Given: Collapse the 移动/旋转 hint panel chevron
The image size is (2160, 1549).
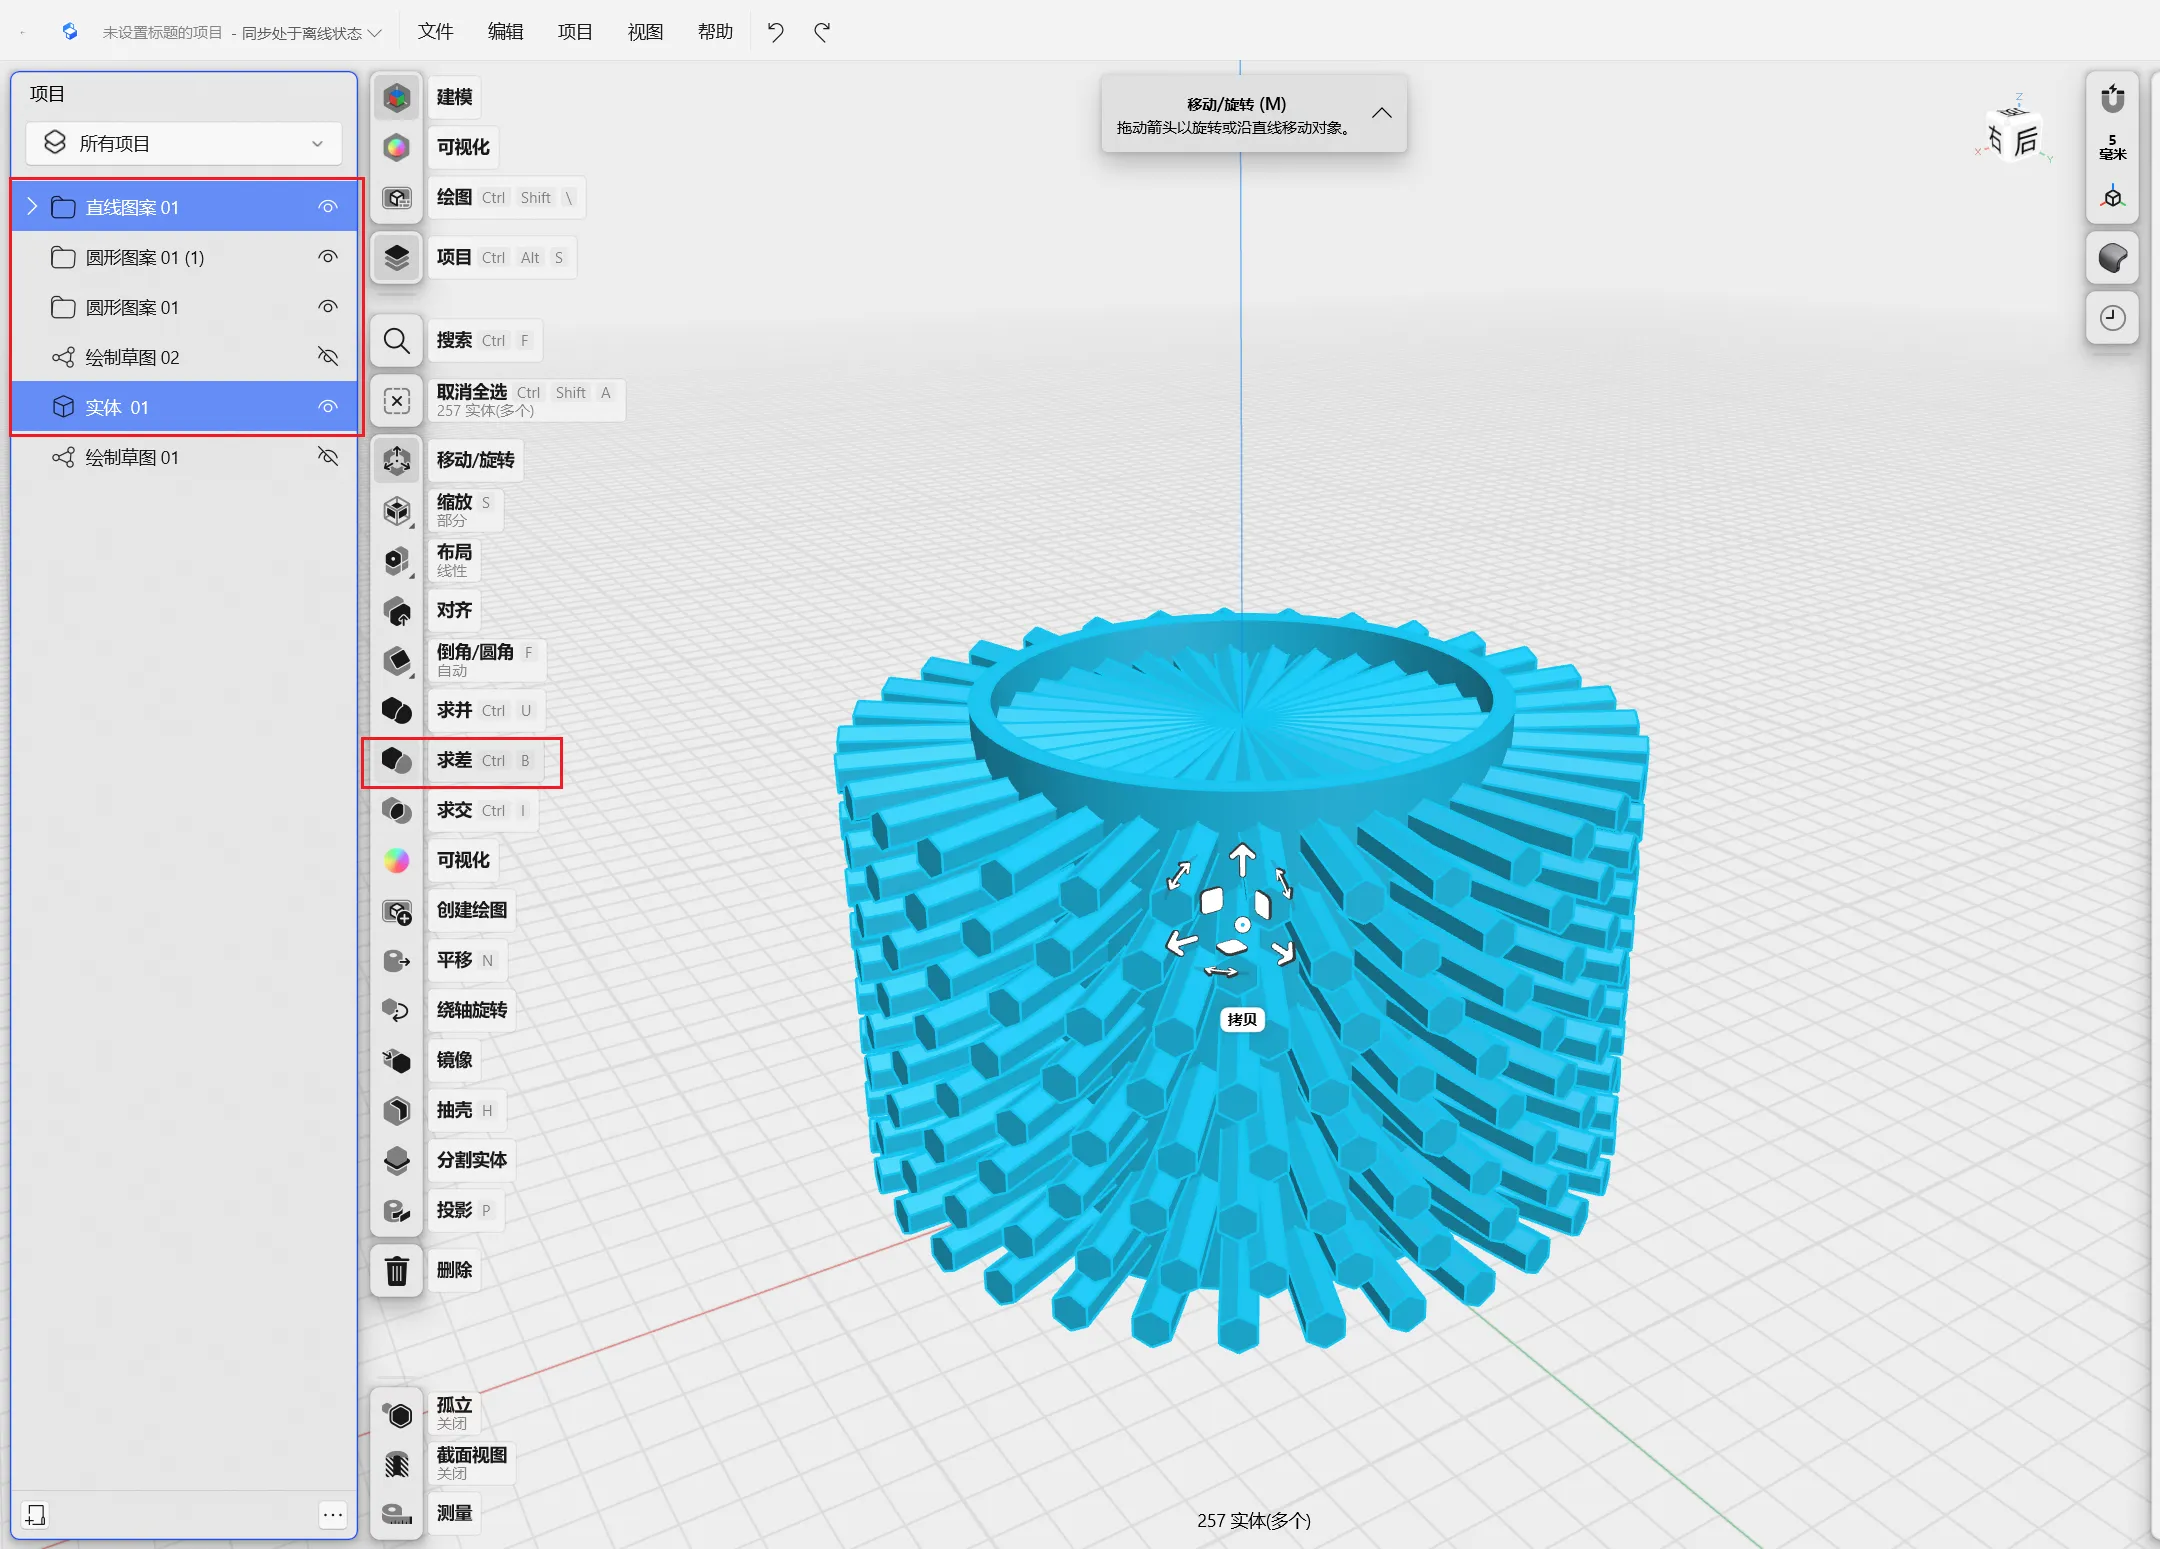Looking at the screenshot, I should click(x=1381, y=113).
